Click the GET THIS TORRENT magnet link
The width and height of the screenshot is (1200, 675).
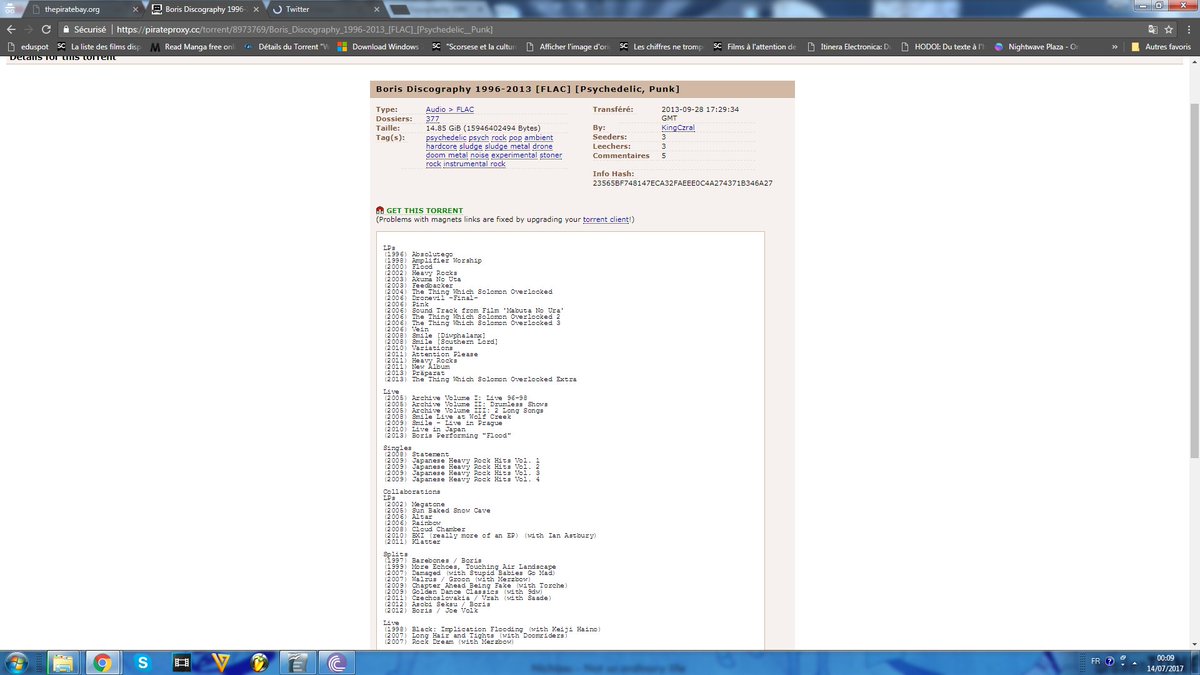pos(424,211)
